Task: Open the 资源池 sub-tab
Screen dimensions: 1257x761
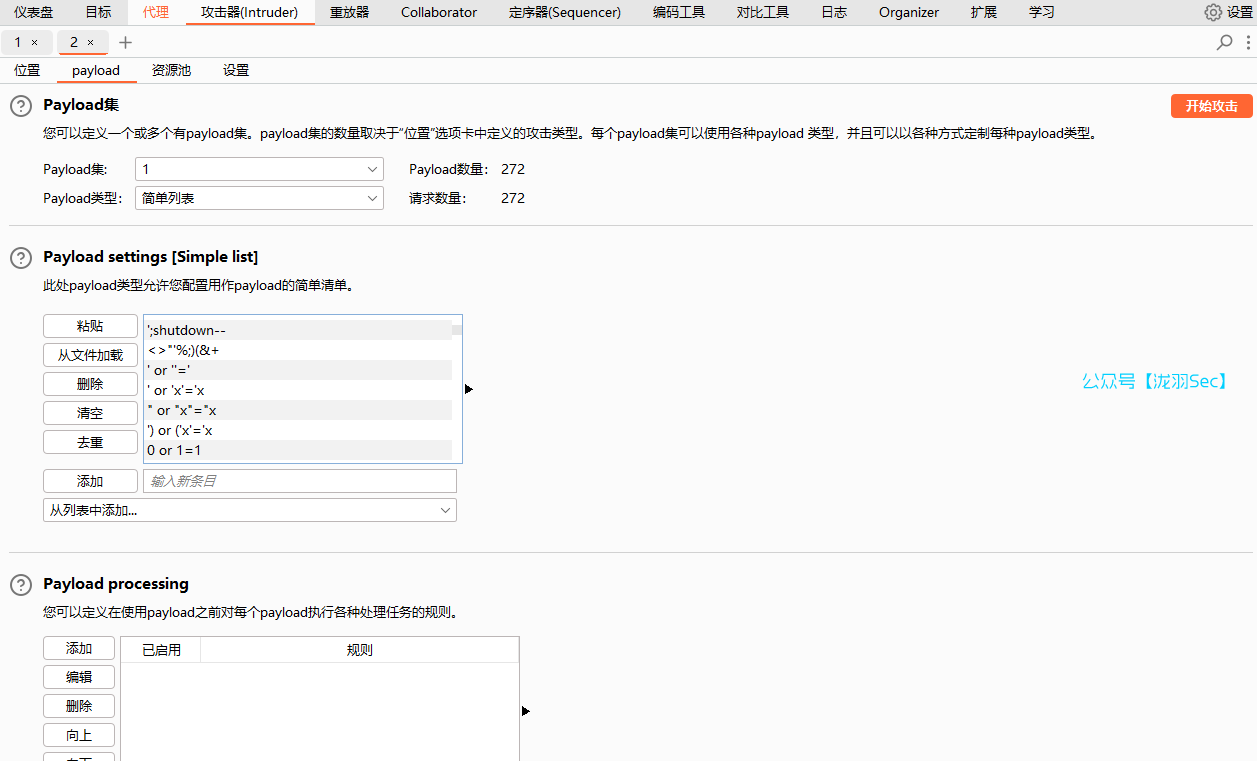Action: (x=171, y=70)
